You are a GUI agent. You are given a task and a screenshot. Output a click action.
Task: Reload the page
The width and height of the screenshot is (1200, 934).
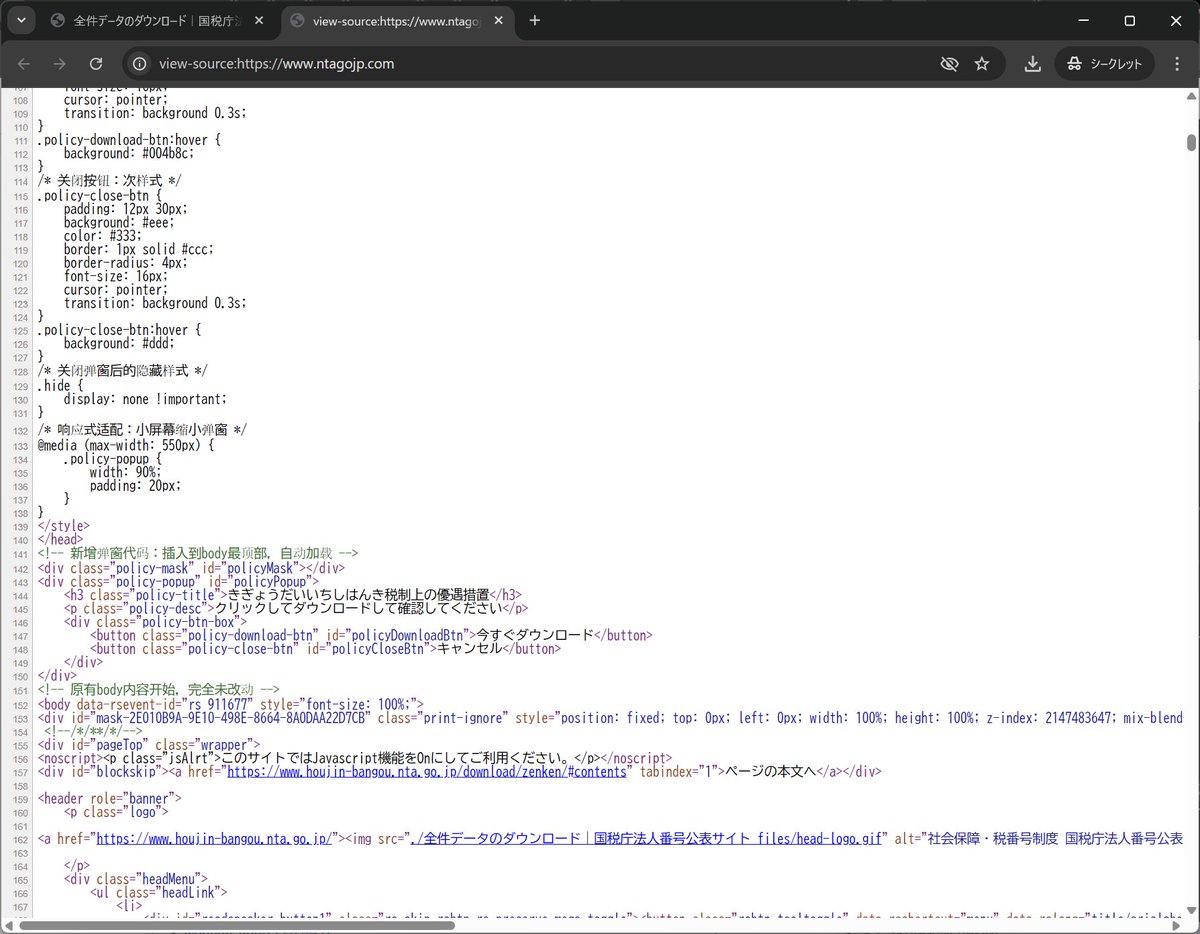click(x=96, y=64)
